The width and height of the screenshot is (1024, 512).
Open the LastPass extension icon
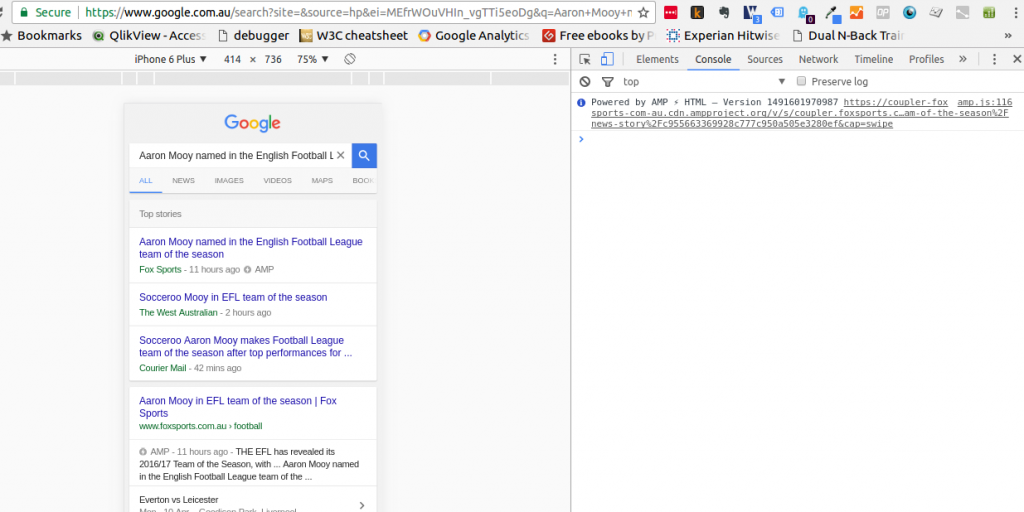pos(670,12)
